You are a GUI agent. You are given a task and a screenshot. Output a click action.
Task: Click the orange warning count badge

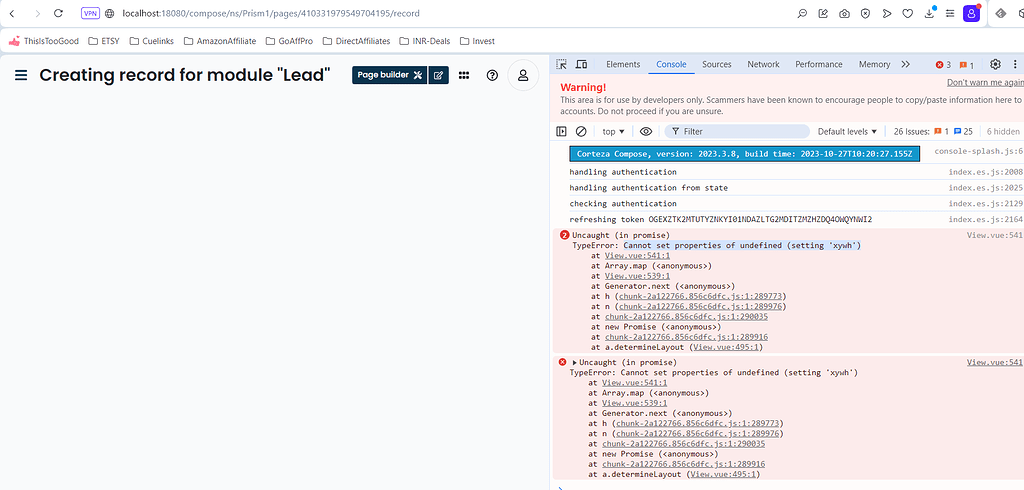pyautogui.click(x=967, y=65)
